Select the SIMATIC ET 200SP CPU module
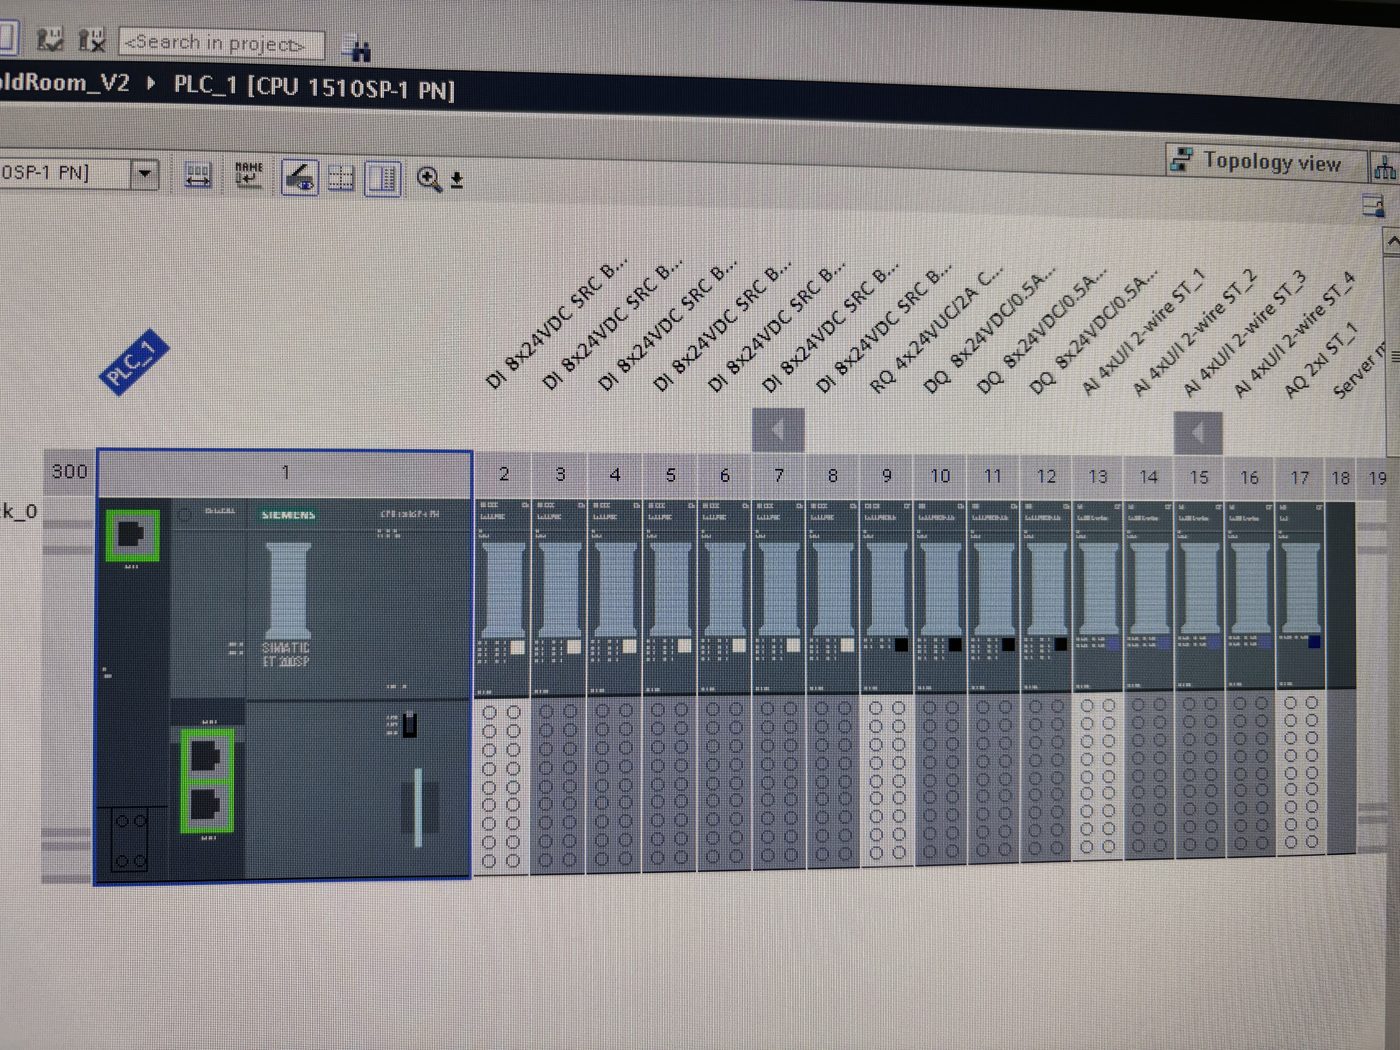 285,690
